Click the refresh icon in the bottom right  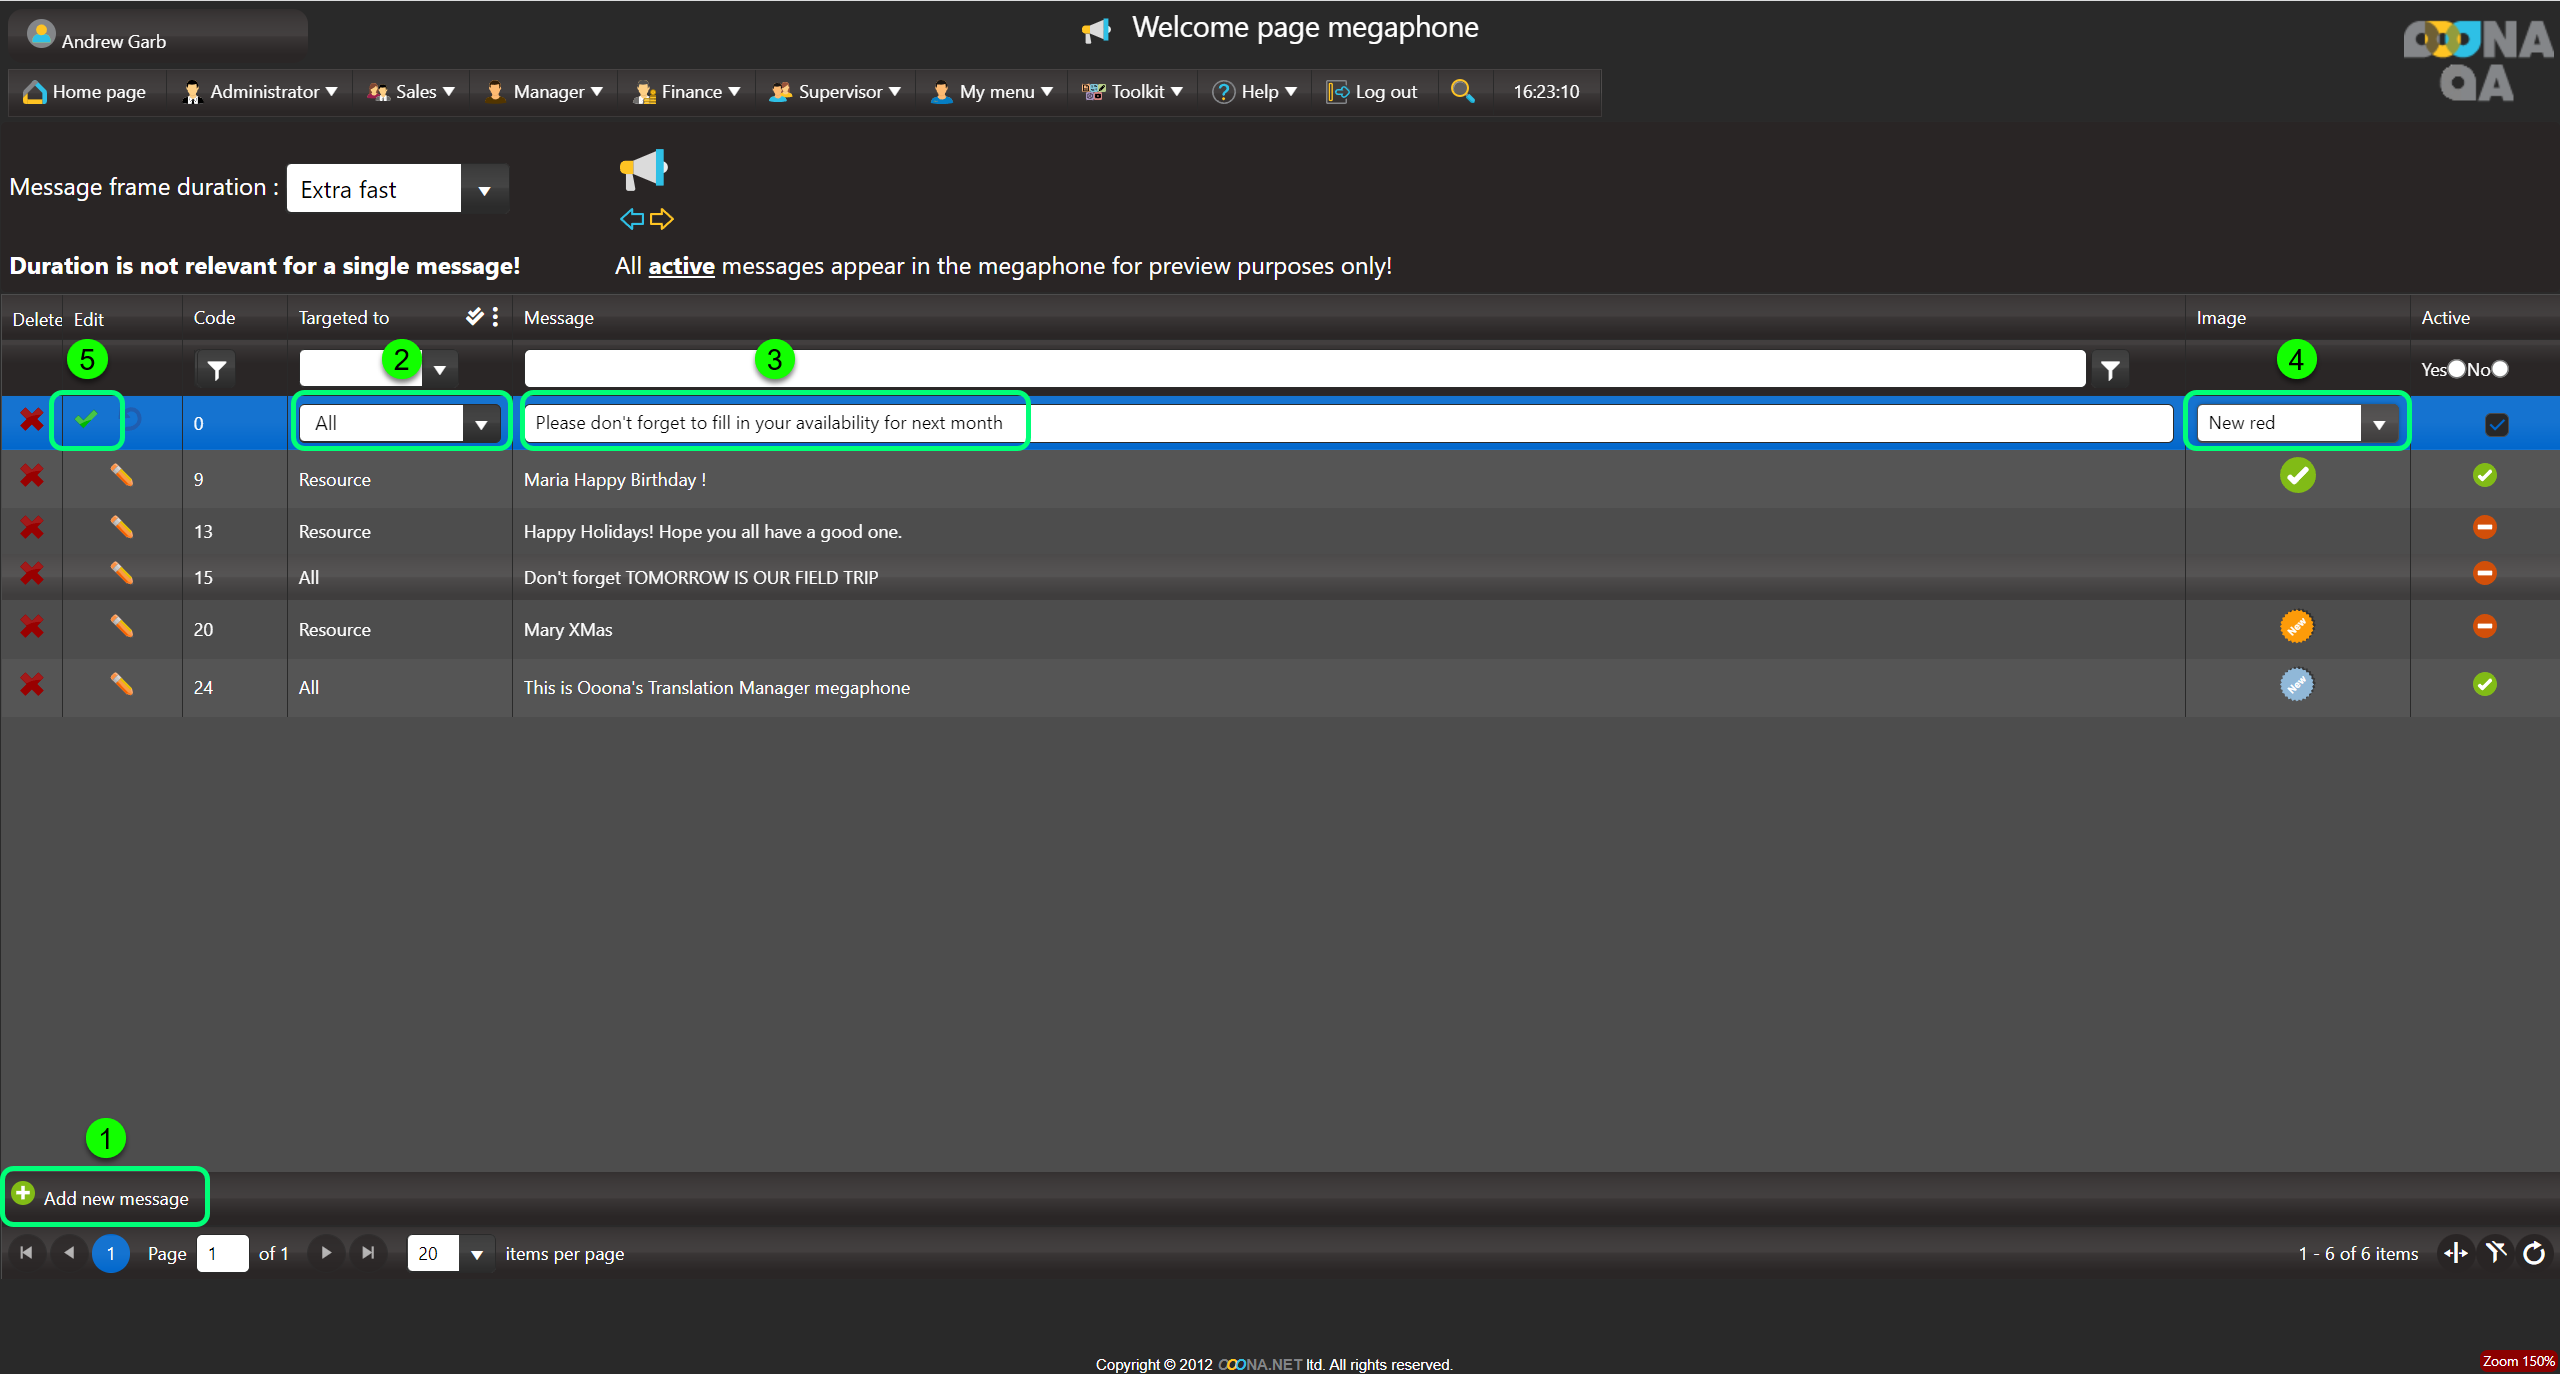[2534, 1253]
